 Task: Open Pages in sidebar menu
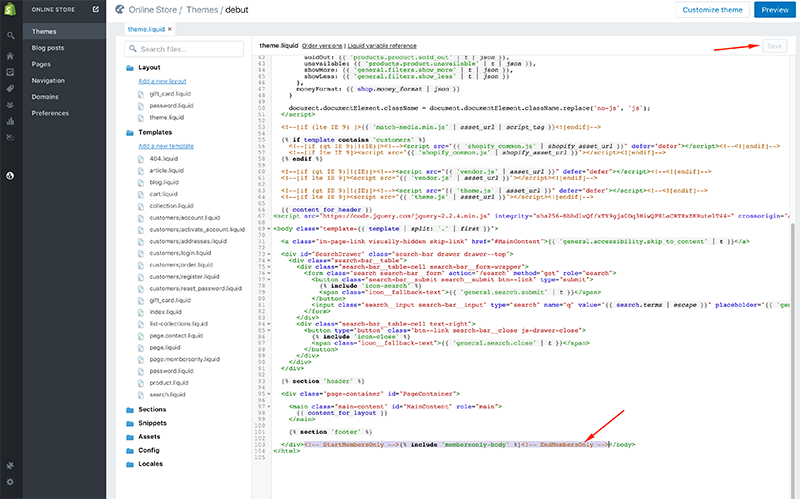(x=41, y=64)
